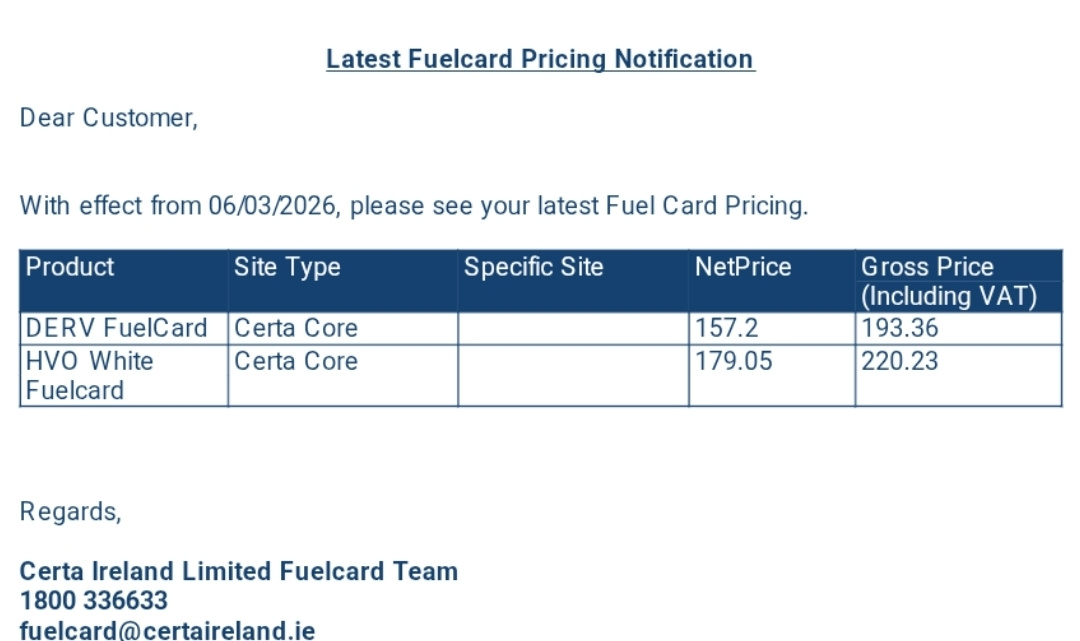Click the HVO White Fuelcard cell

(124, 376)
